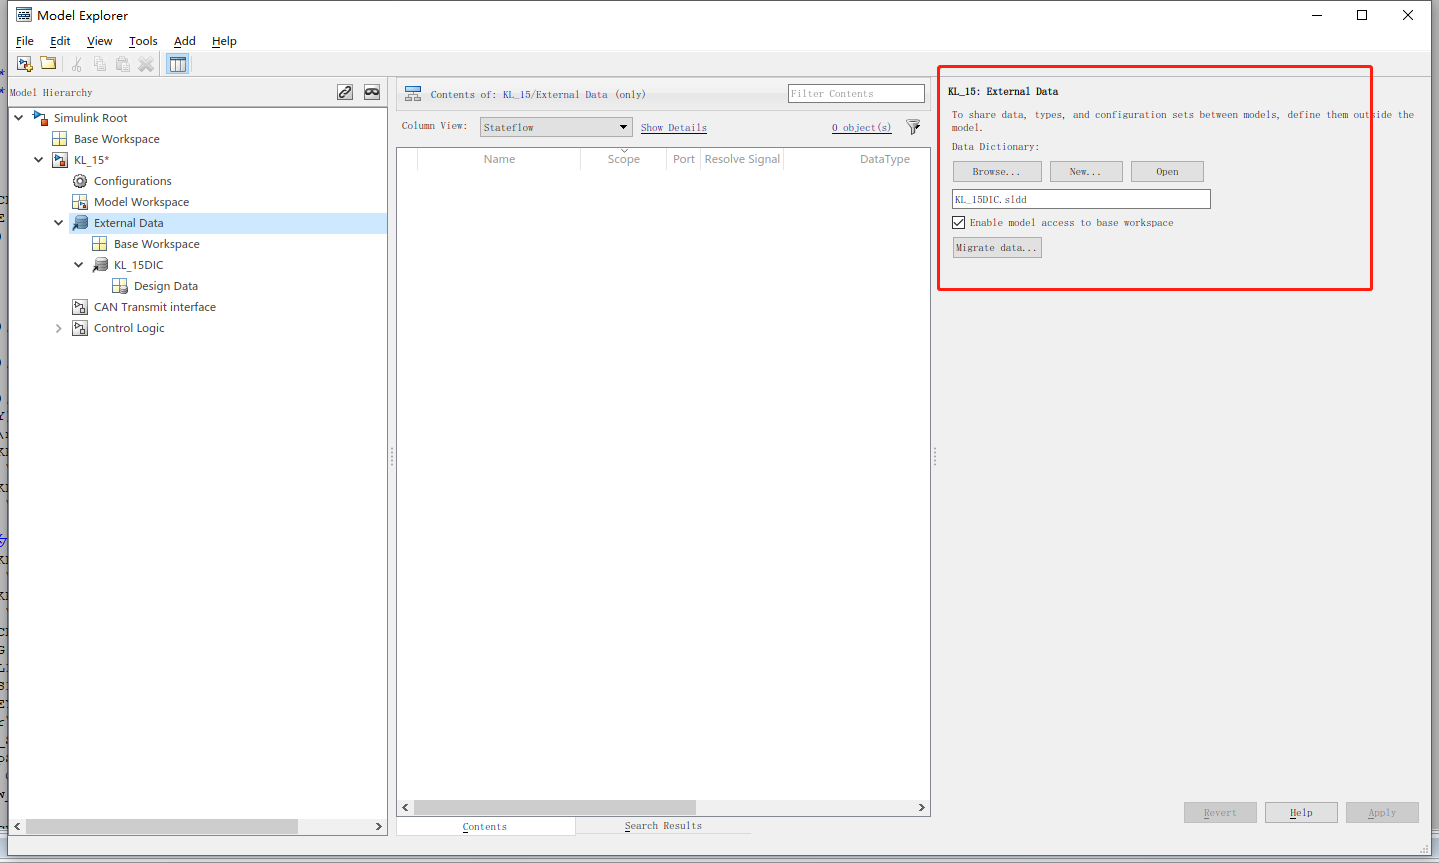The height and width of the screenshot is (863, 1439).
Task: Click the KL_15DIC.sldd dictionary name field
Action: tap(1081, 199)
